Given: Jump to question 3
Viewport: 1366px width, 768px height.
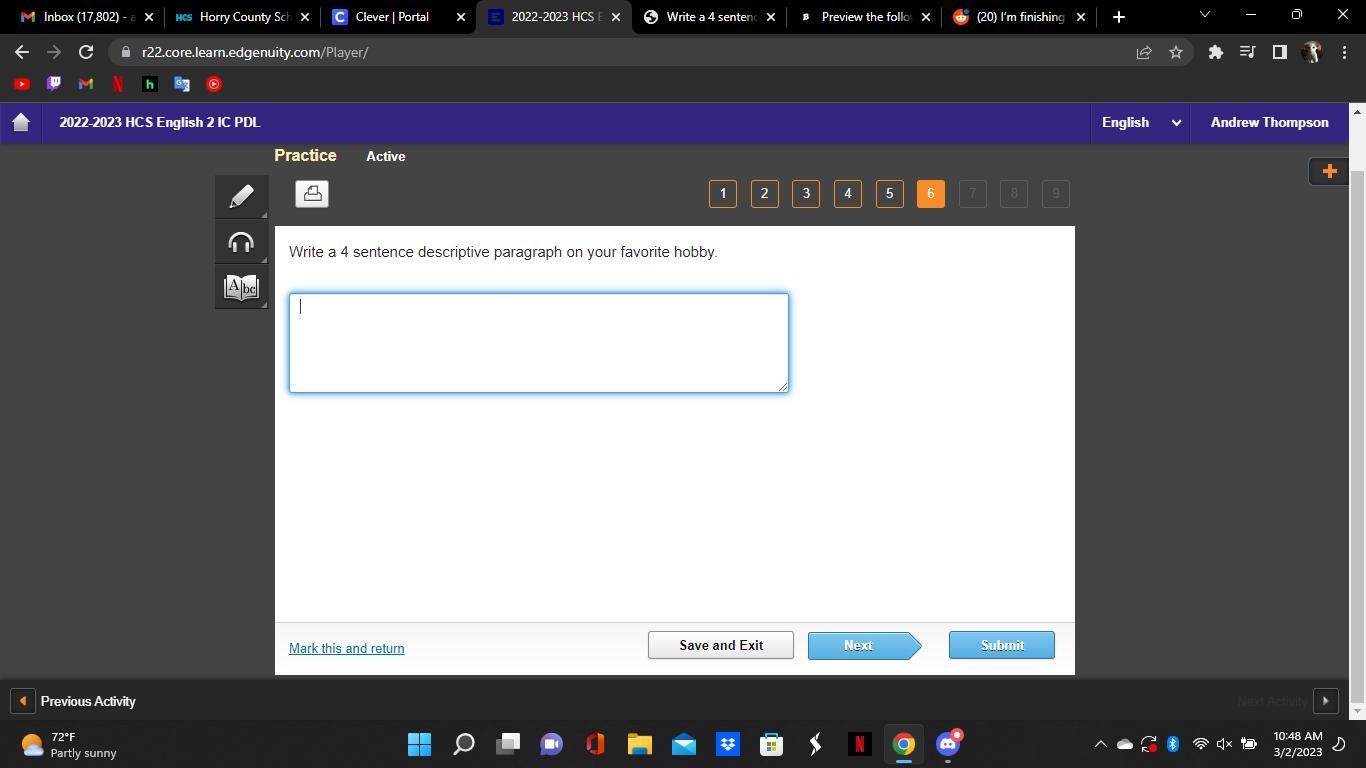Looking at the screenshot, I should [x=806, y=194].
